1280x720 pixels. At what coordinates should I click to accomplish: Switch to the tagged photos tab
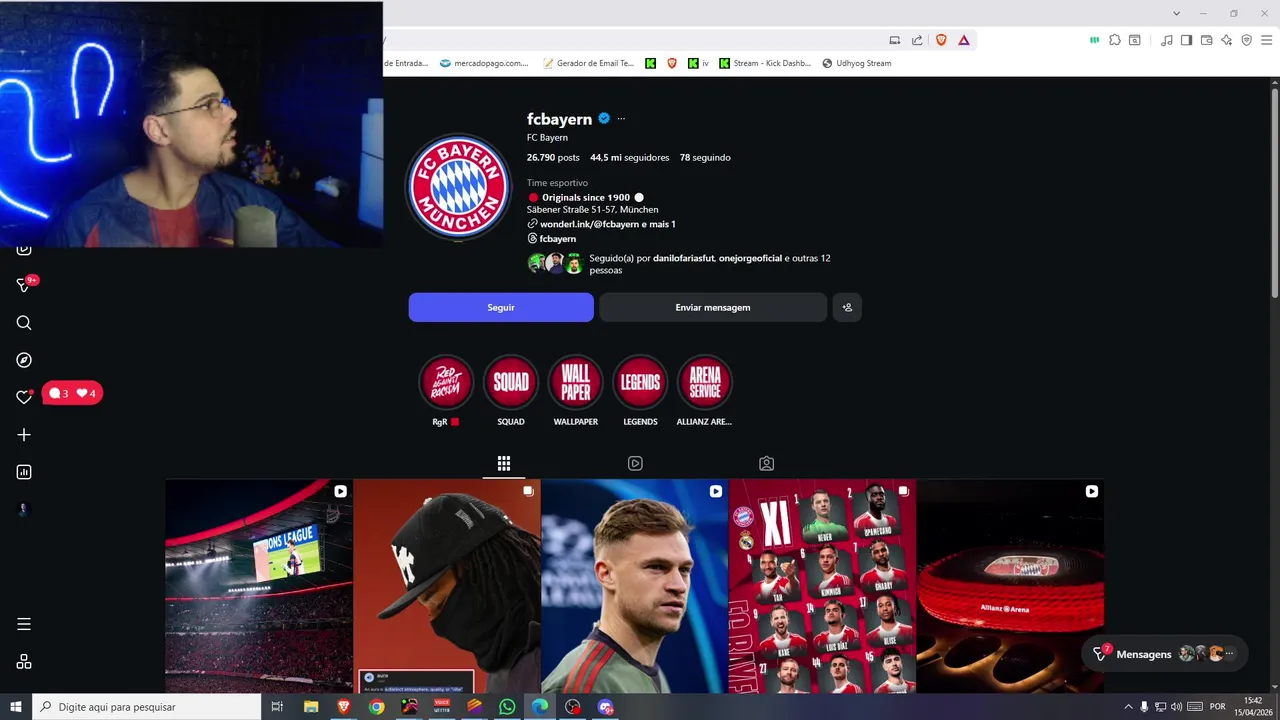766,463
